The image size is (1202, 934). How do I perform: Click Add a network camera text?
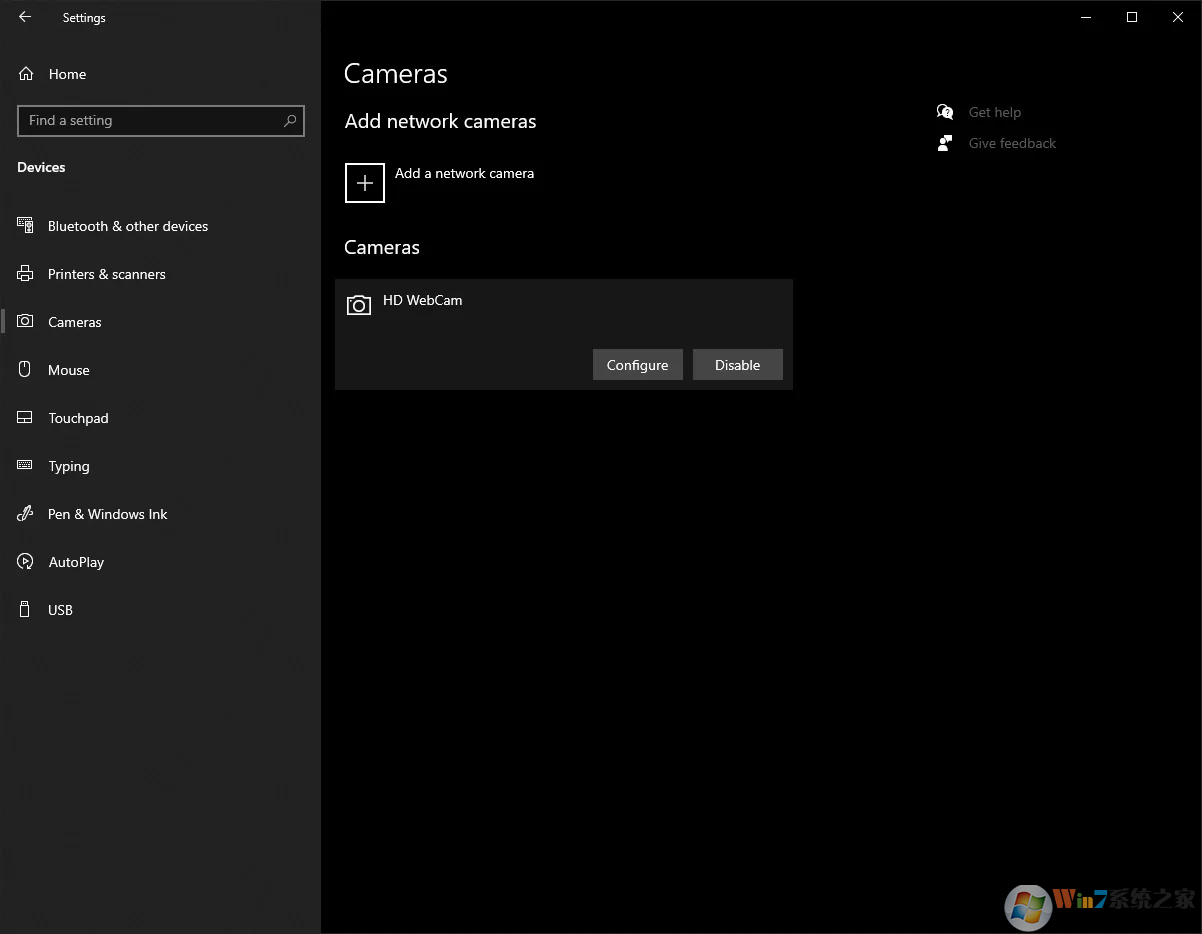click(464, 173)
